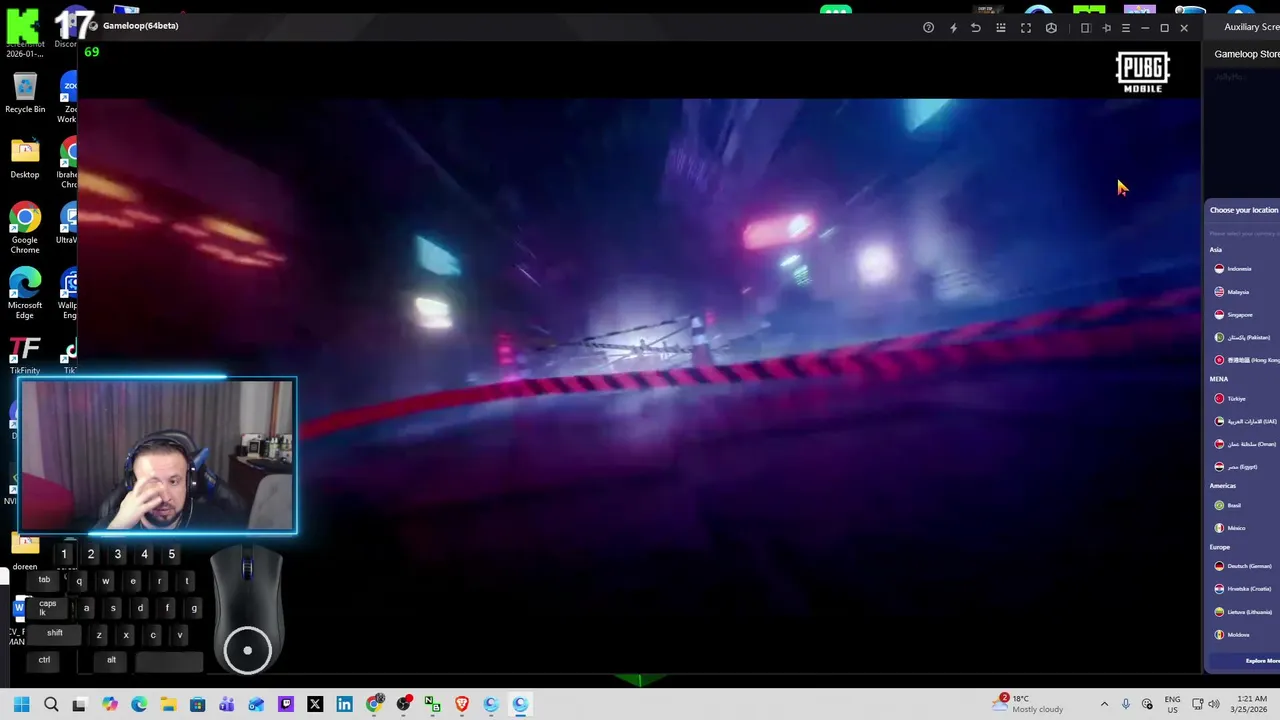
Task: Open the Windows Start menu
Action: click(x=22, y=704)
